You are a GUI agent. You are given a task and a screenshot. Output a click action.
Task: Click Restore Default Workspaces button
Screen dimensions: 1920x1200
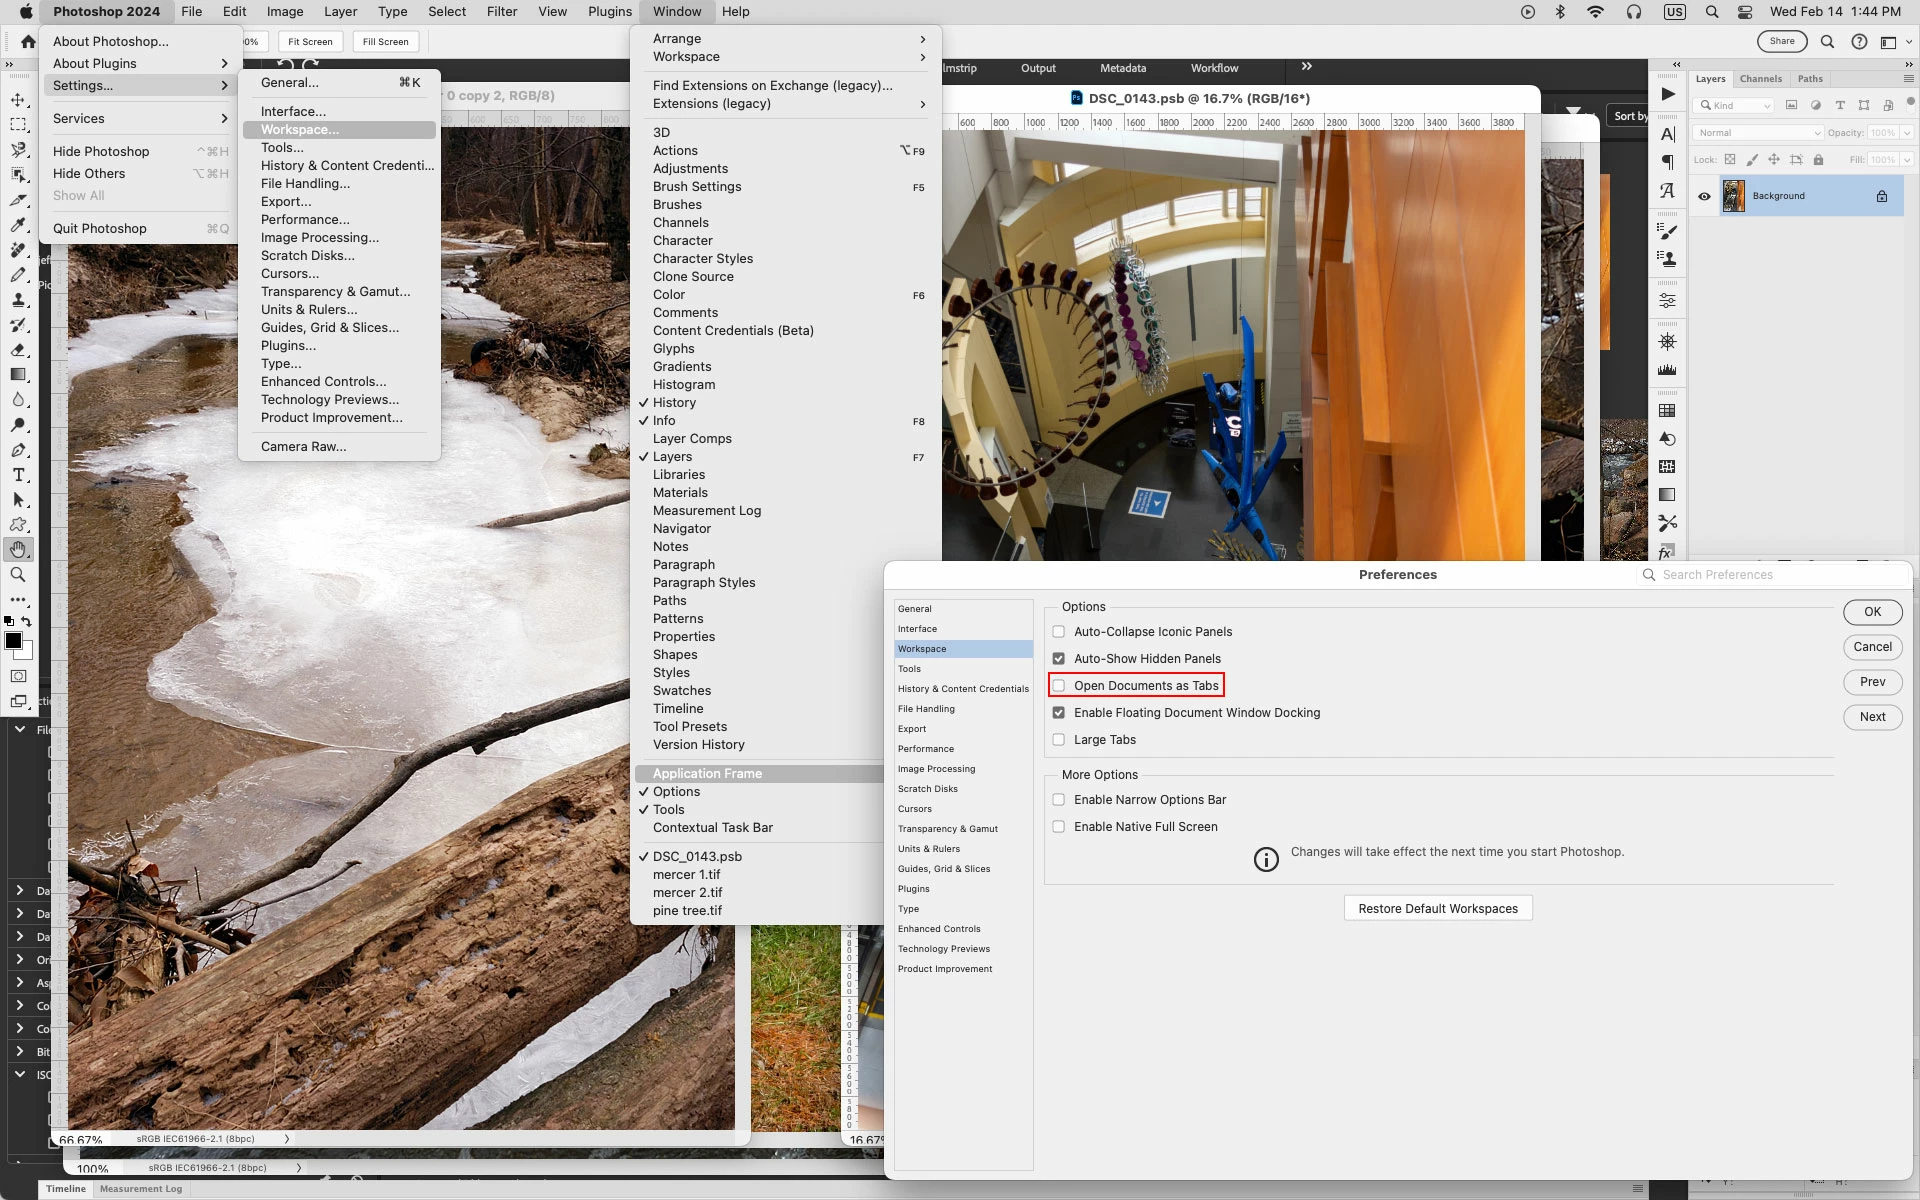pos(1437,909)
